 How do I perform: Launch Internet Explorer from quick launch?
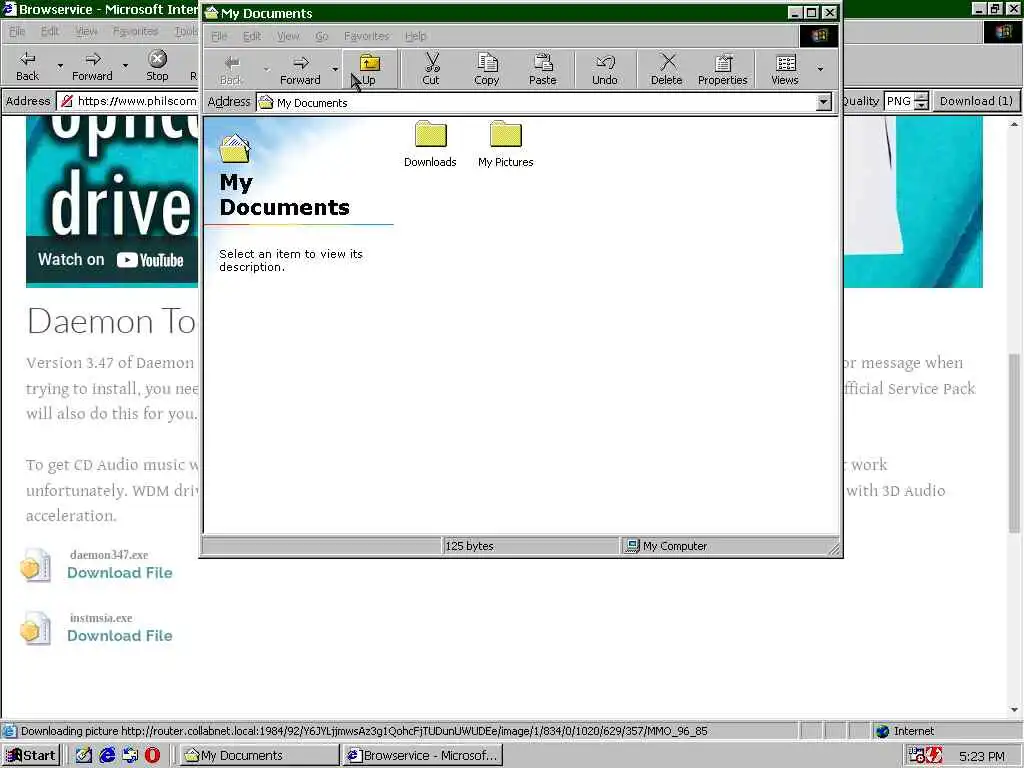(x=107, y=755)
